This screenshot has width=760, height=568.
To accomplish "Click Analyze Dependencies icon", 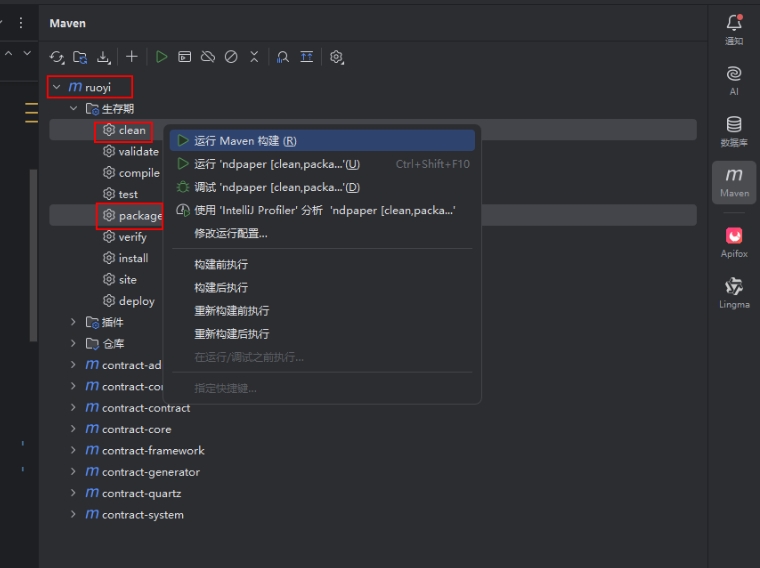I will 283,57.
